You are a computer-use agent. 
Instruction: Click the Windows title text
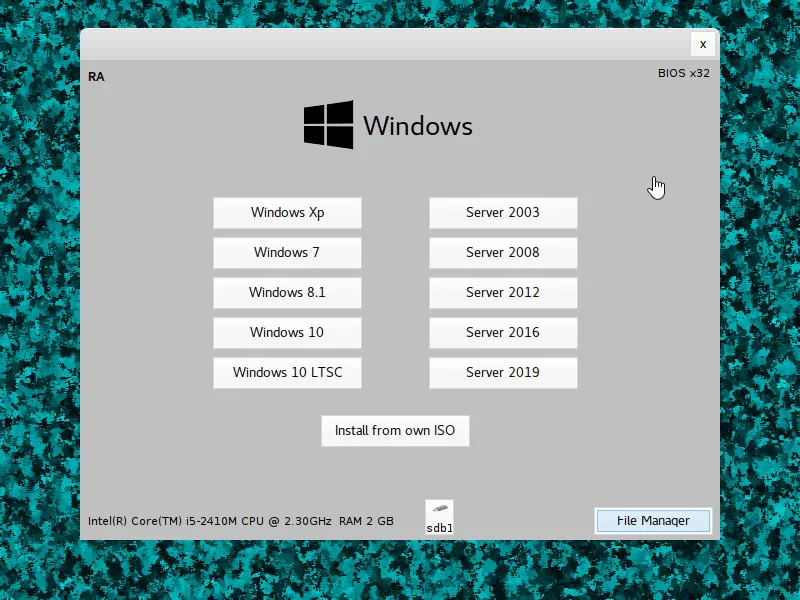point(417,126)
